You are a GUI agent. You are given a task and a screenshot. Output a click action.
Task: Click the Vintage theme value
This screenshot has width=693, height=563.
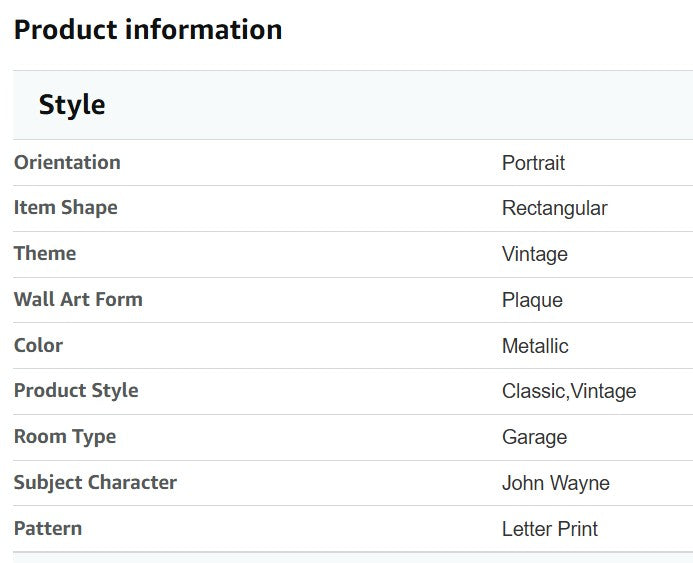coord(535,255)
